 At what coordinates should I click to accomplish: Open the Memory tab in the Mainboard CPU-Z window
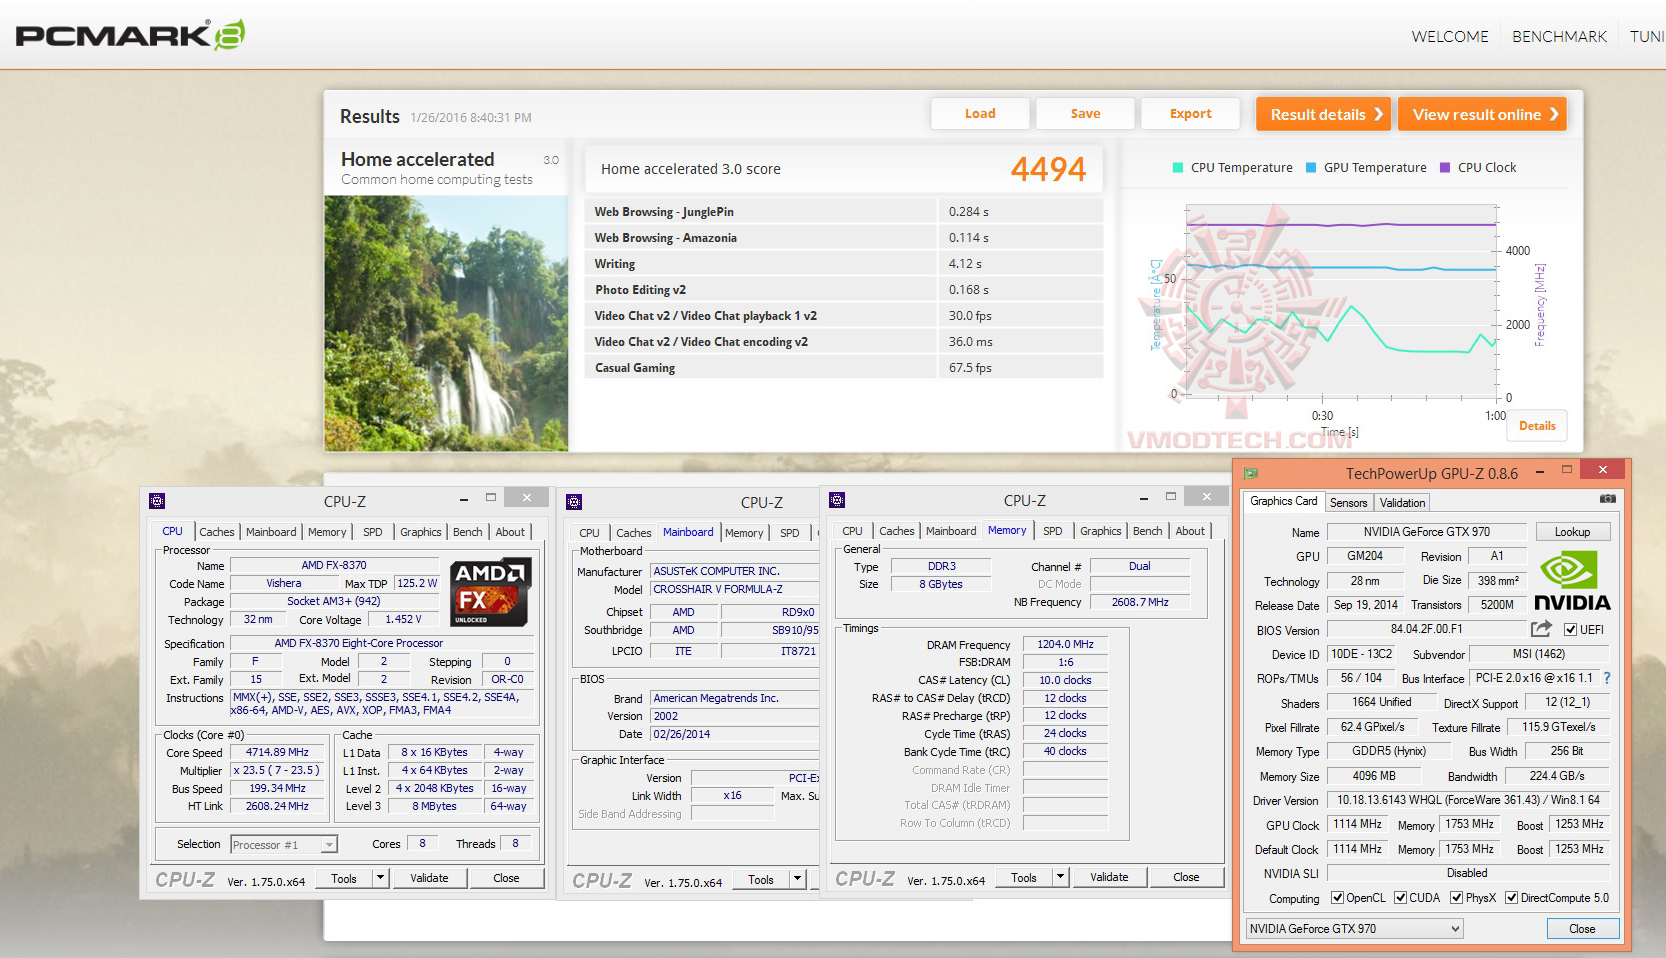pos(744,533)
